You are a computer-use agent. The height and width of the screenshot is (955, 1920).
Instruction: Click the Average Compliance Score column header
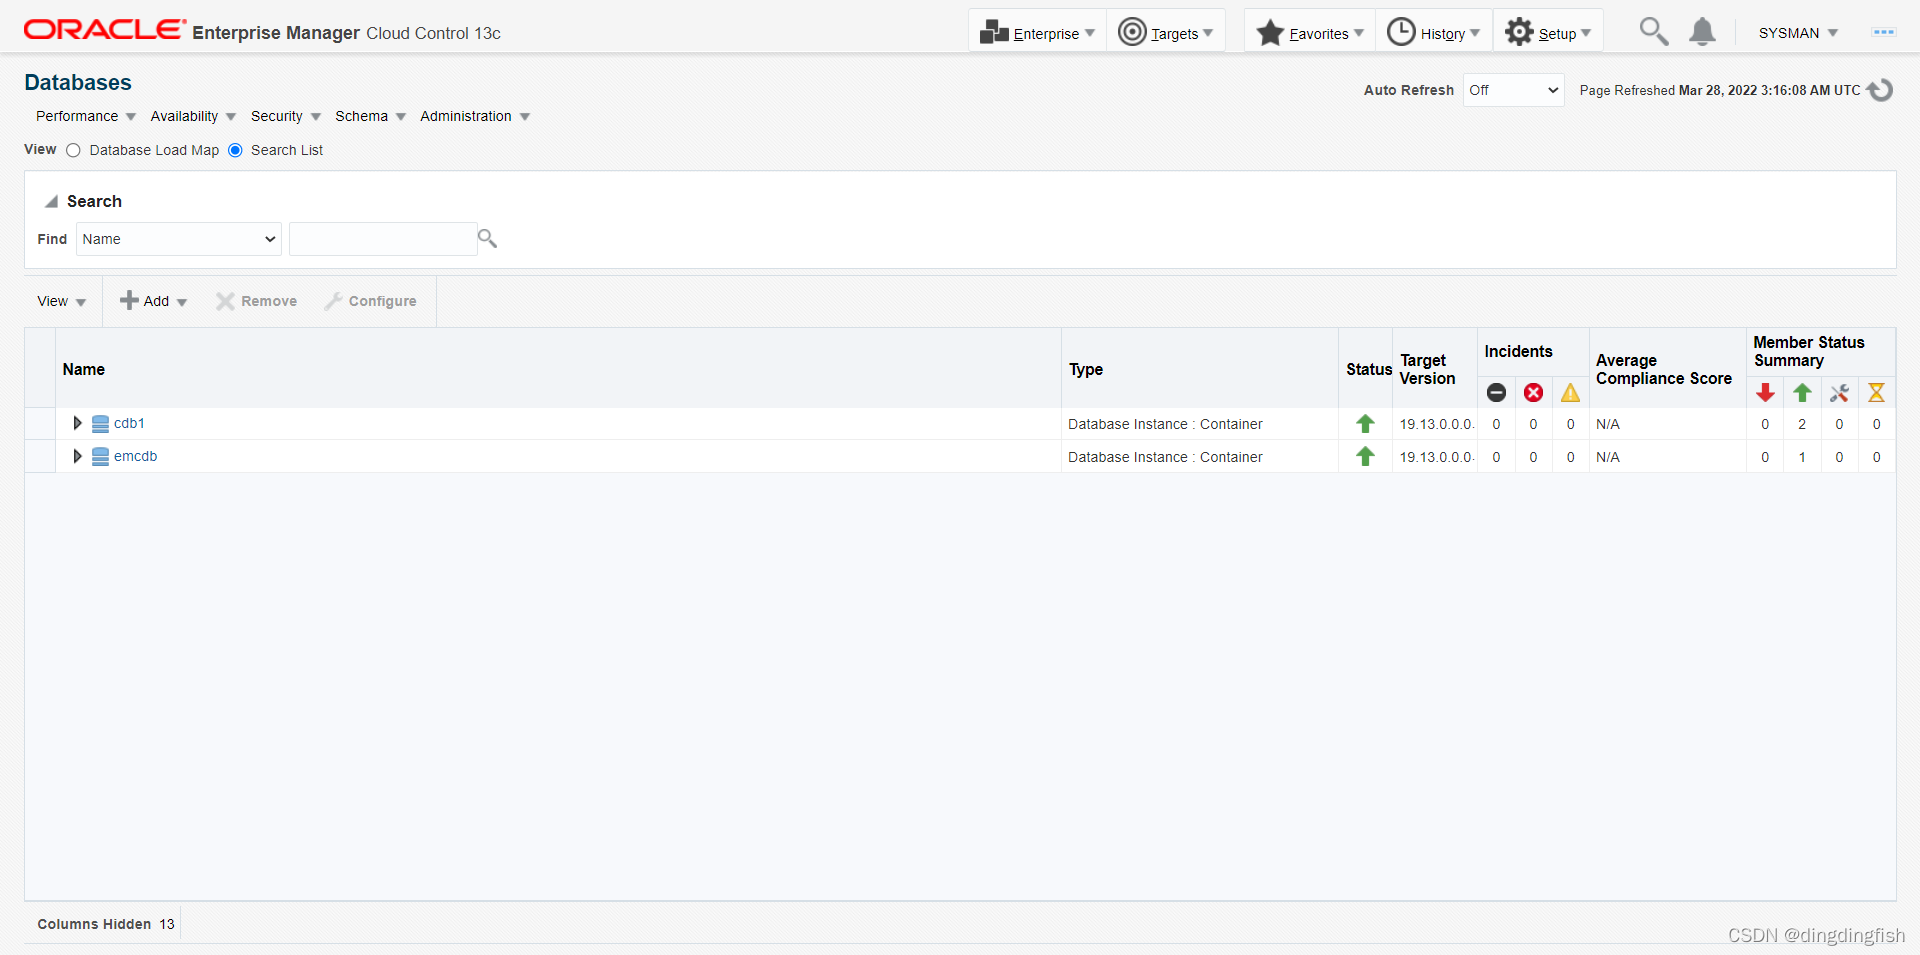pyautogui.click(x=1664, y=369)
